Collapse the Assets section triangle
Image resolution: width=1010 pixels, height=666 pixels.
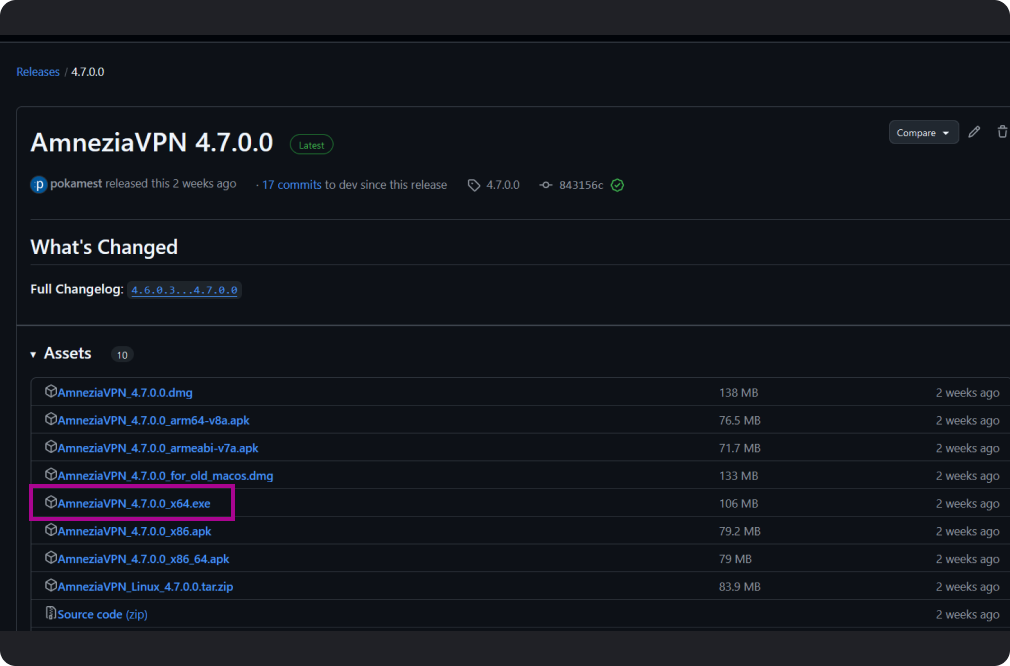coord(34,354)
